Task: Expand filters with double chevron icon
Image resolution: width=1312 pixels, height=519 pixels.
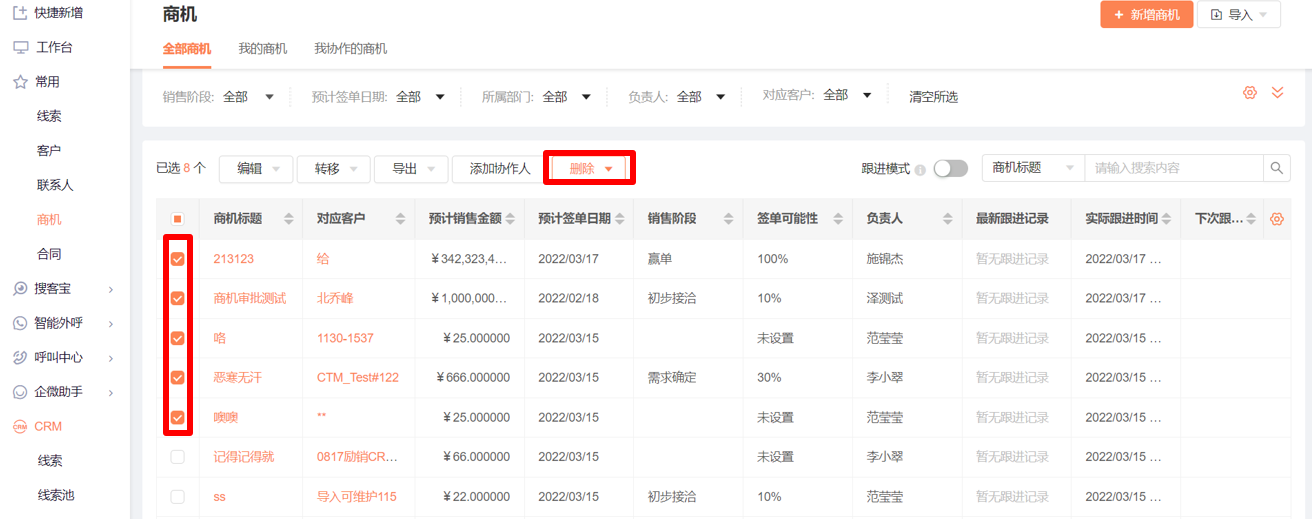Action: [x=1277, y=93]
